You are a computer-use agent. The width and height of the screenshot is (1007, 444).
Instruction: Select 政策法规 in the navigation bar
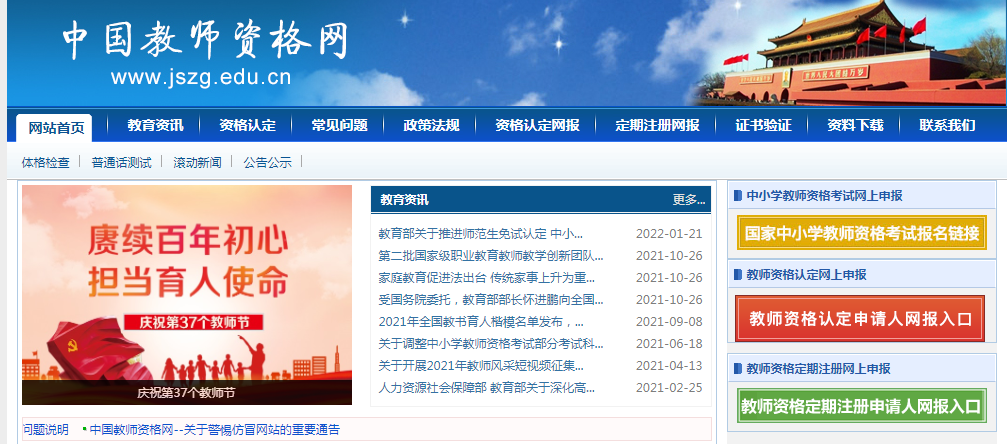[x=431, y=125]
